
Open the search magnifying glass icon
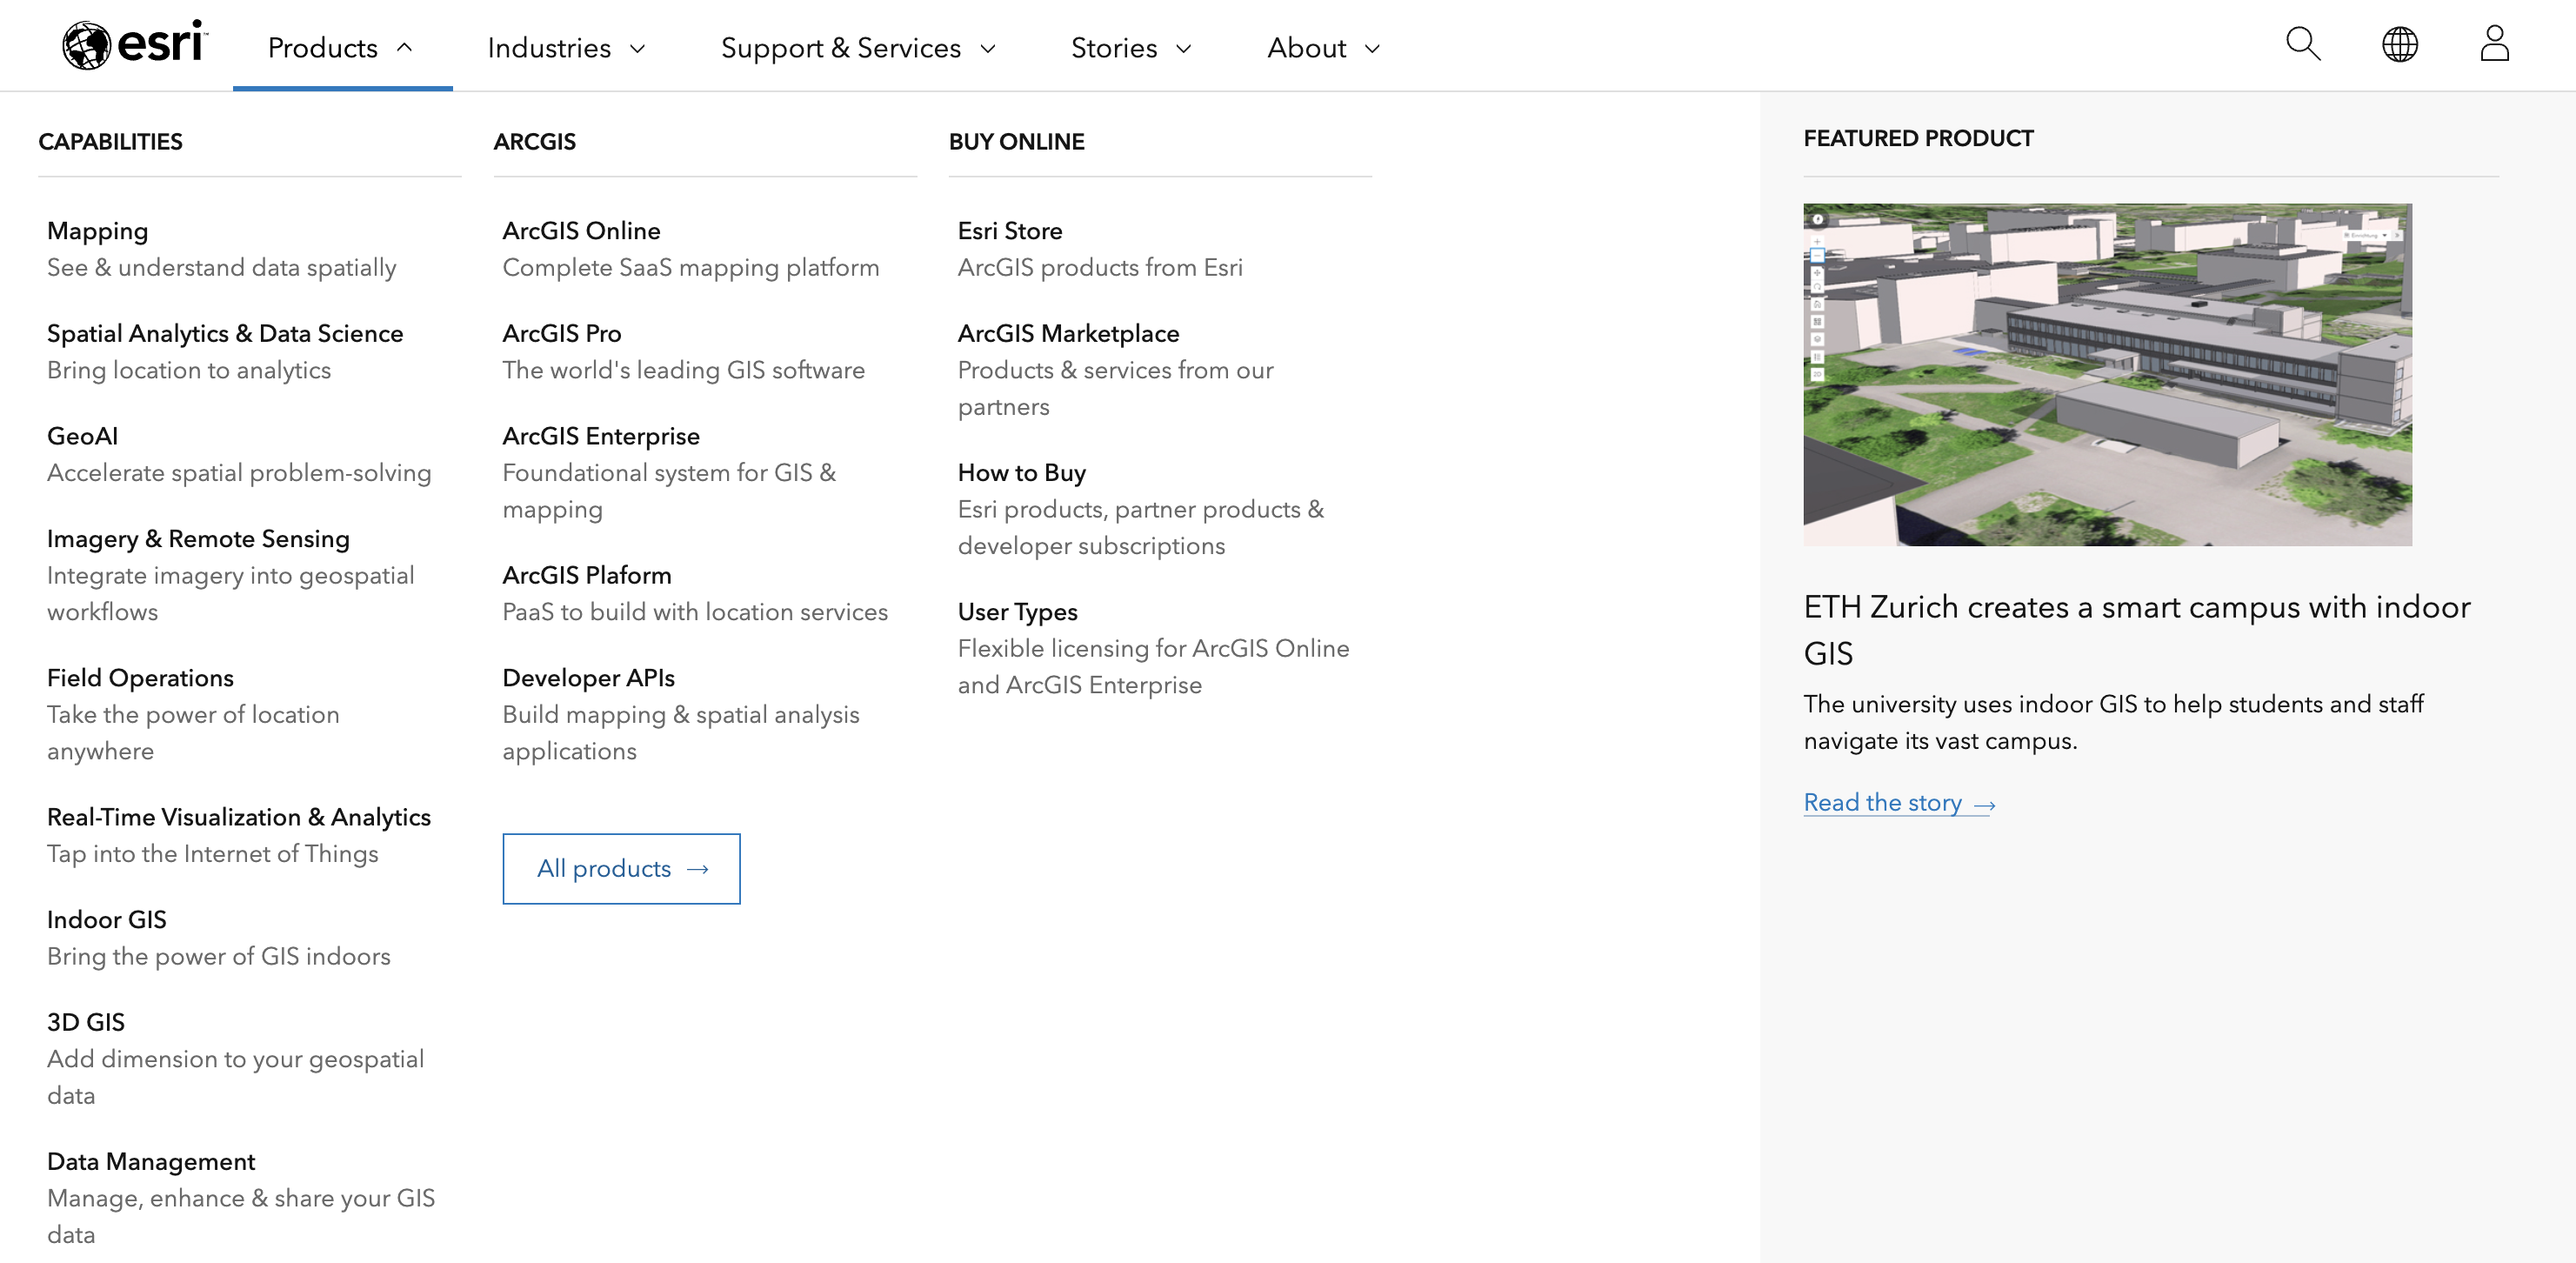coord(2303,45)
